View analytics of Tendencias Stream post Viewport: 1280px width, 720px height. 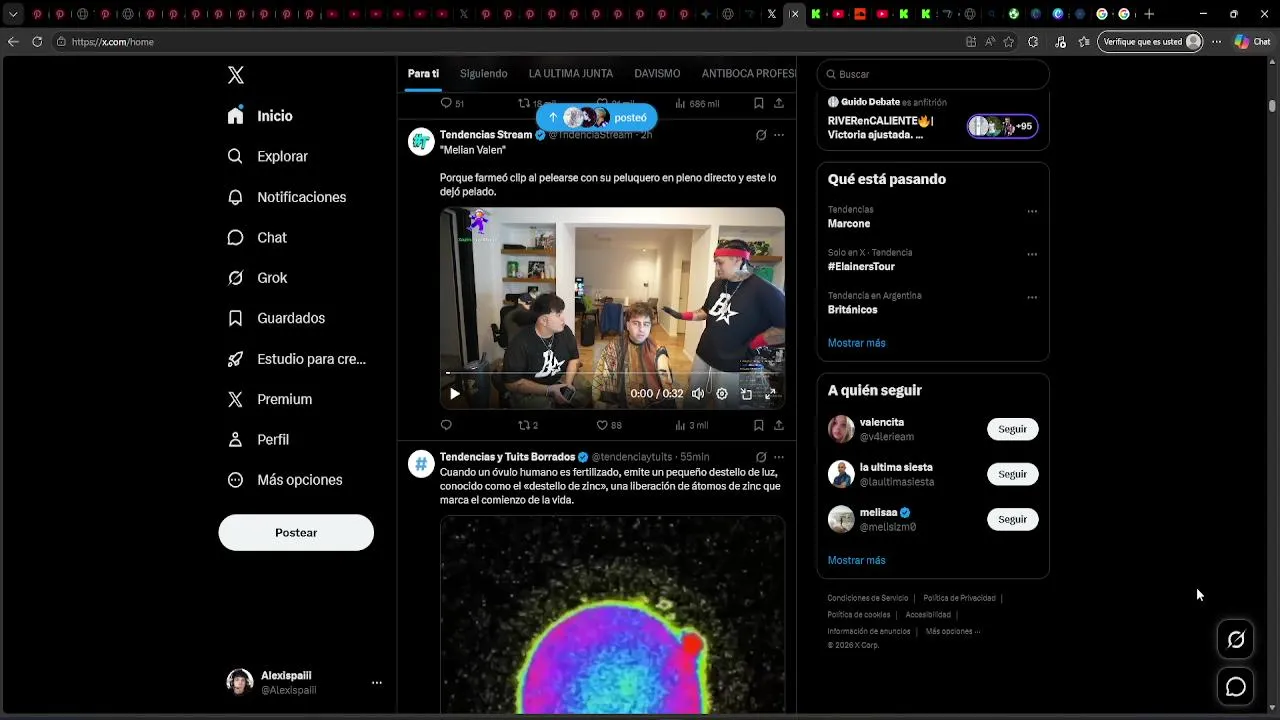tap(691, 425)
